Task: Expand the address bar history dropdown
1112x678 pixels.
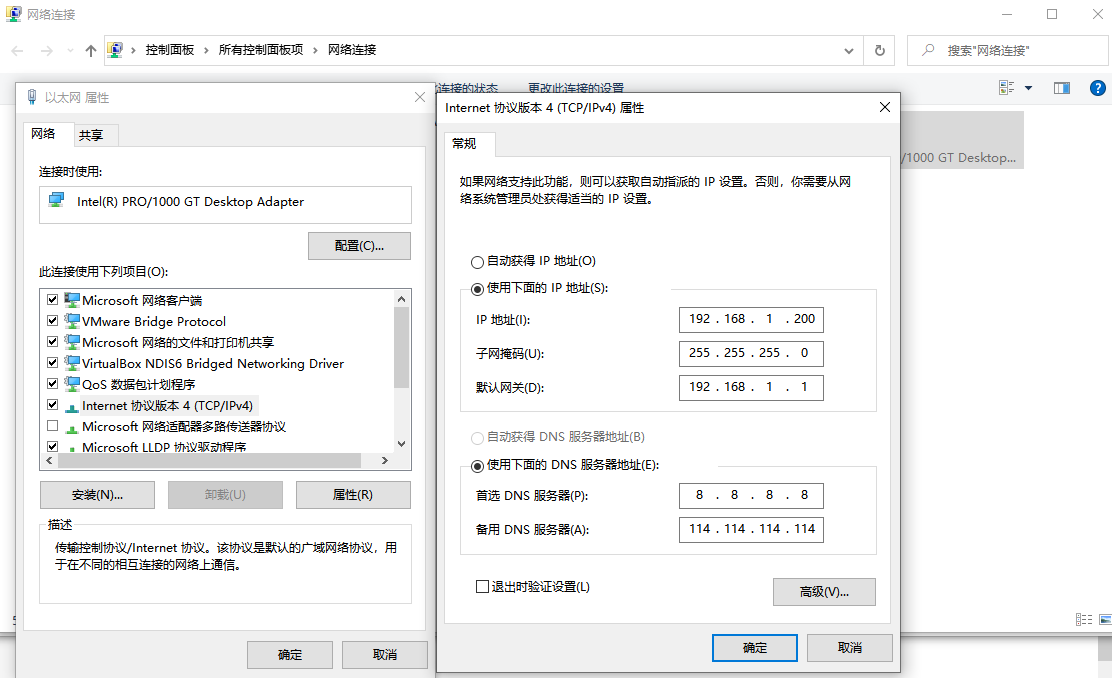Action: tap(848, 50)
